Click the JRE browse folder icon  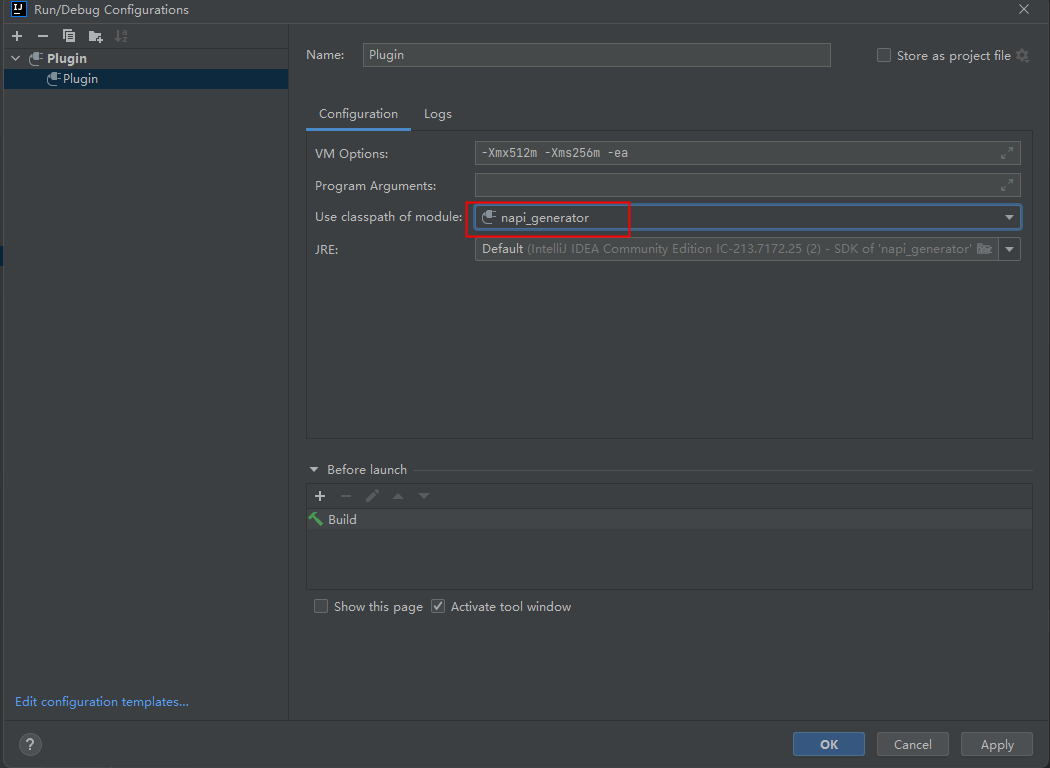coord(984,249)
